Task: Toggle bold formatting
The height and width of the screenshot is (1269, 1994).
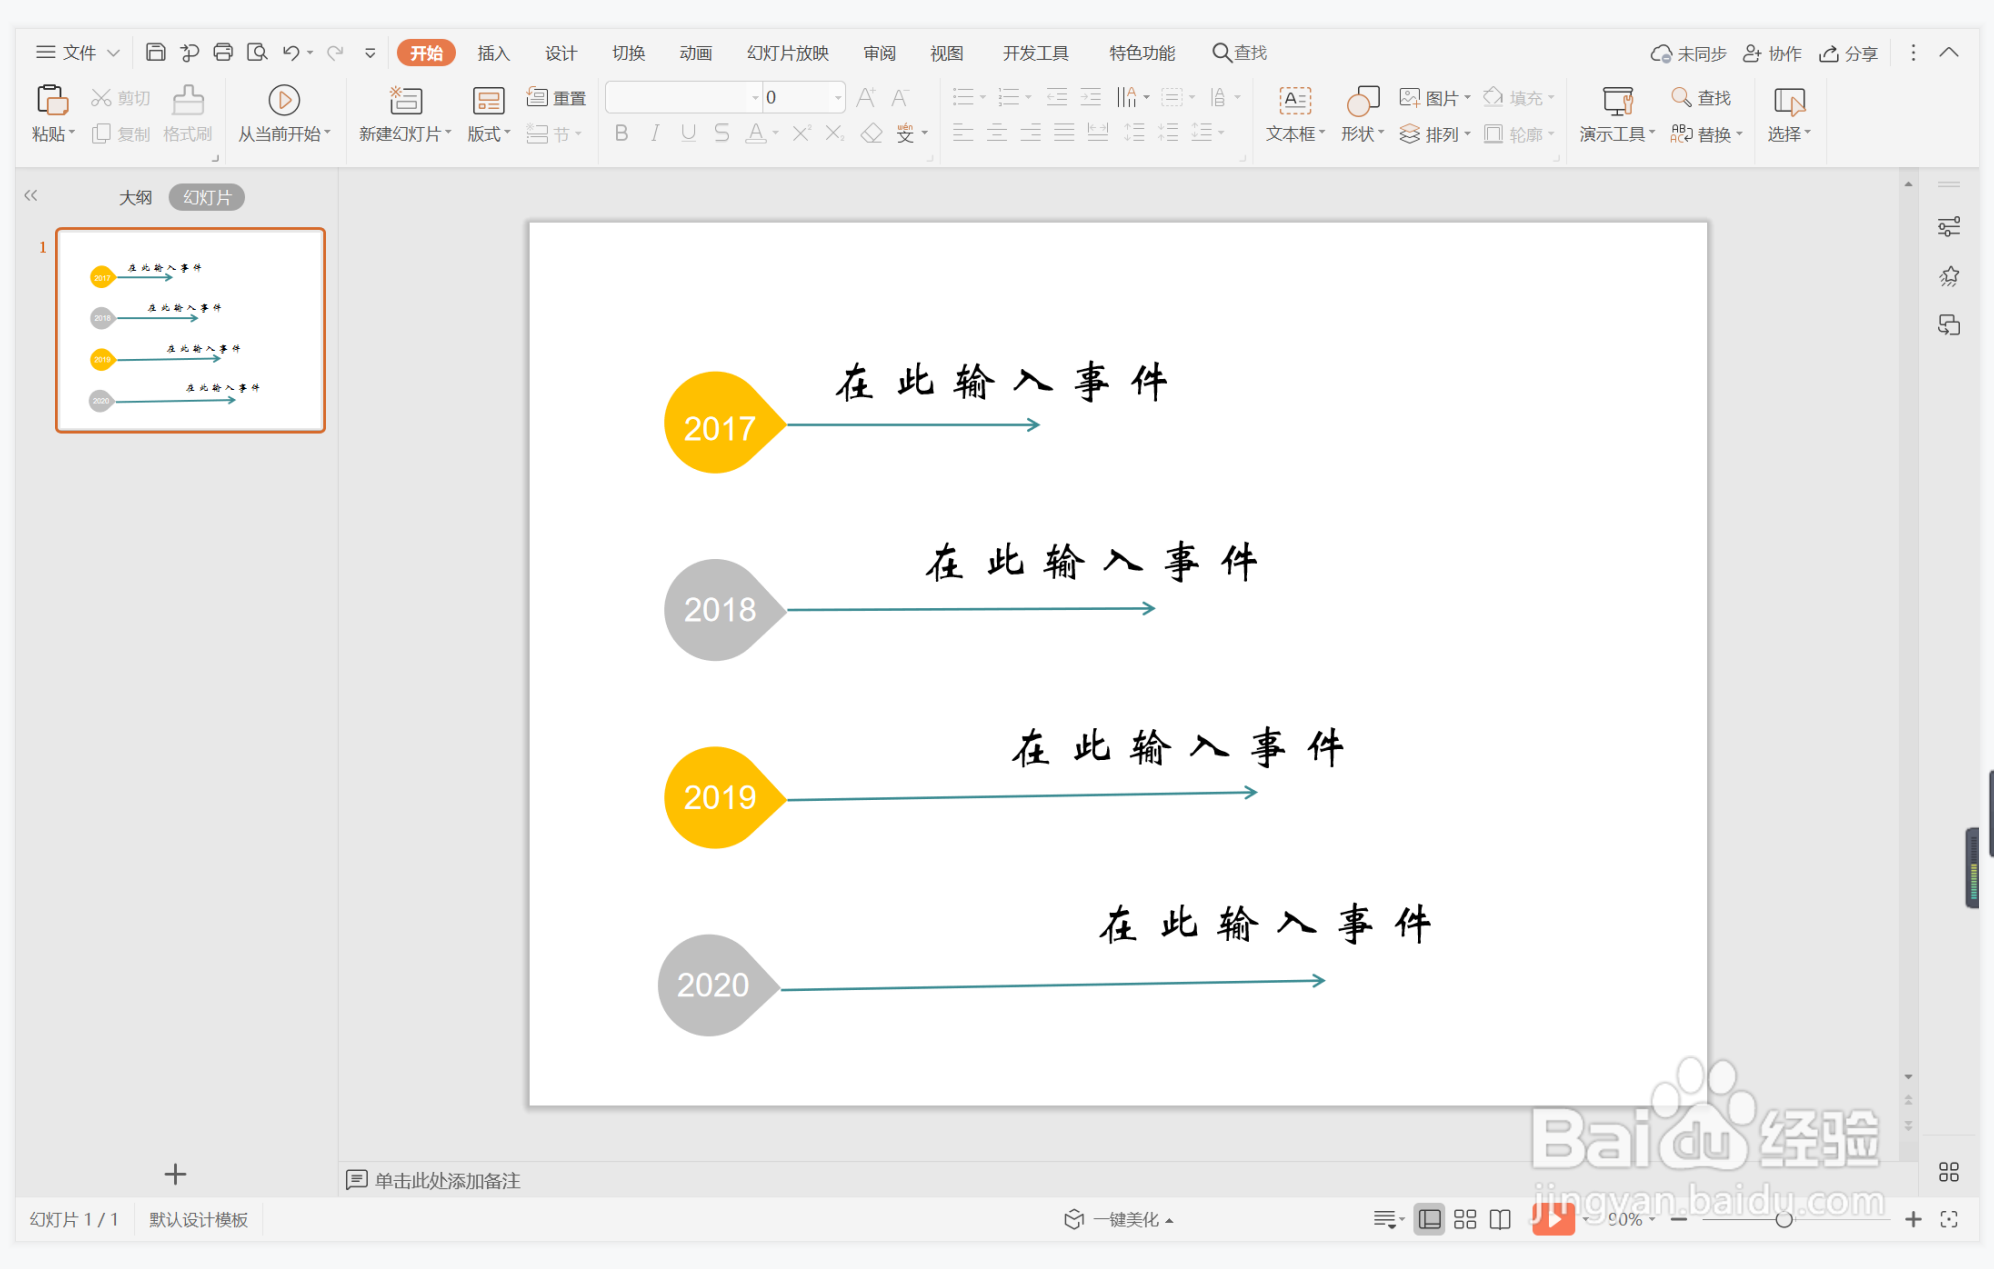Action: (621, 133)
